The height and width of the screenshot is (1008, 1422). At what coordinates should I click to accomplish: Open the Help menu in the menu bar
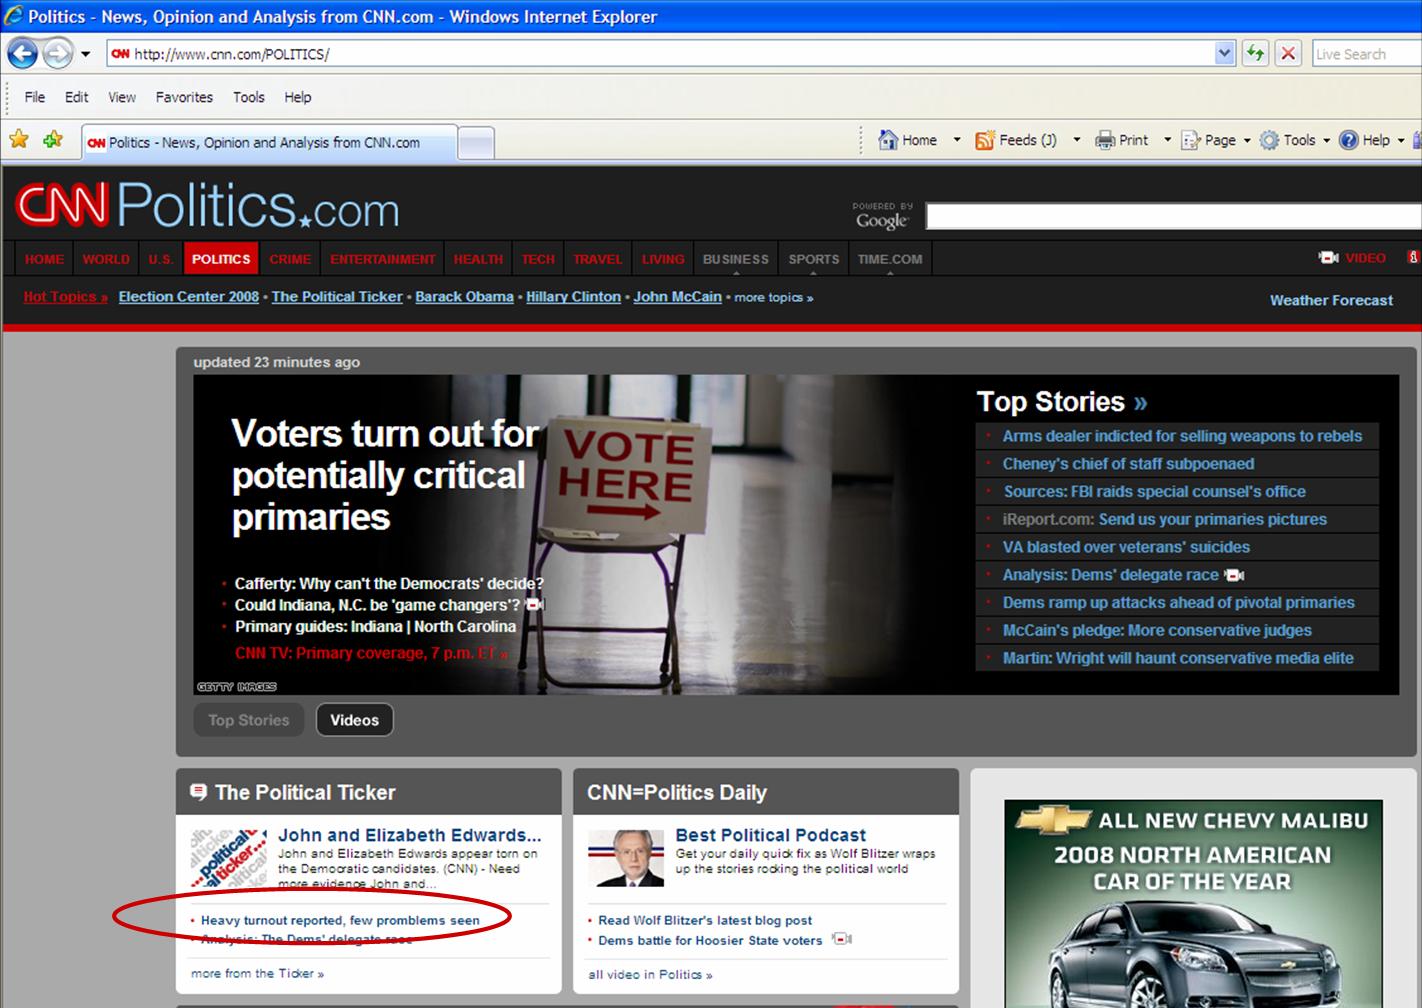coord(298,97)
